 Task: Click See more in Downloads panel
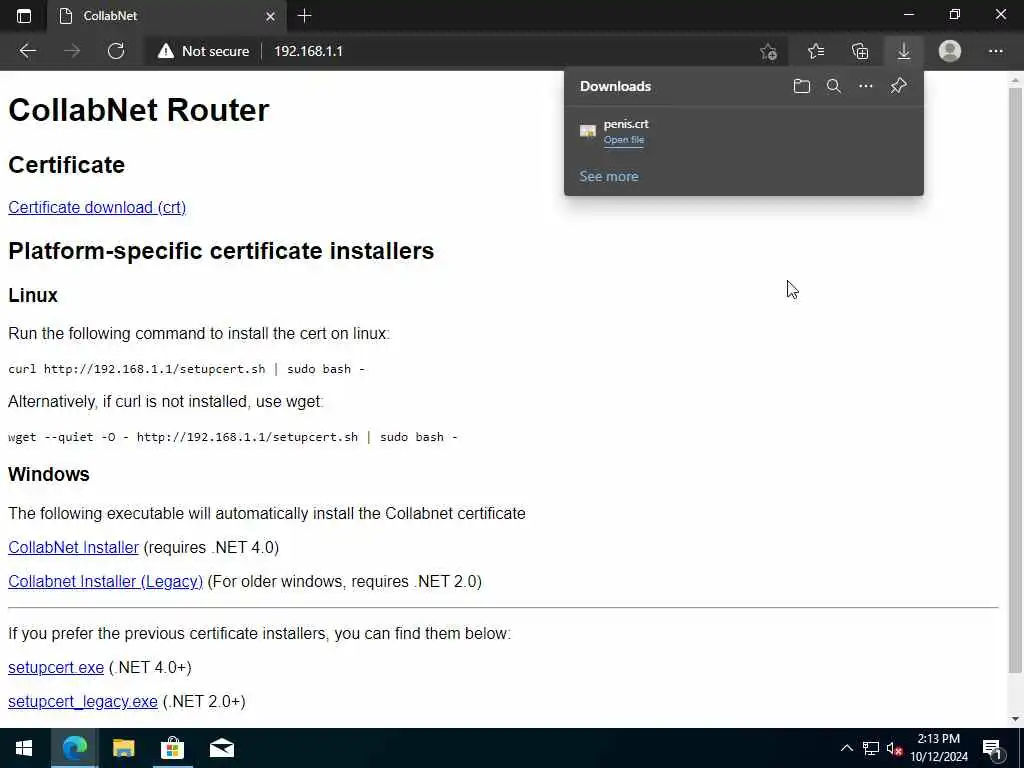(x=609, y=176)
